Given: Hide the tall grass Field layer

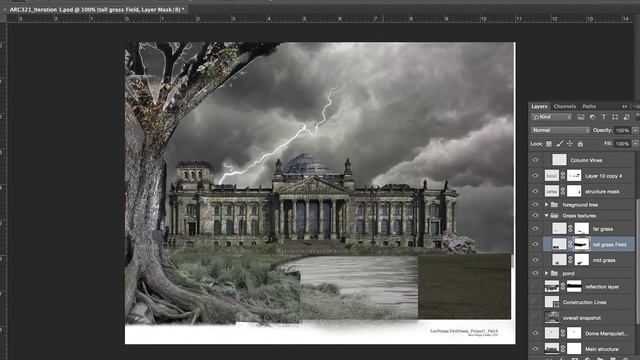Looking at the screenshot, I should pos(536,244).
